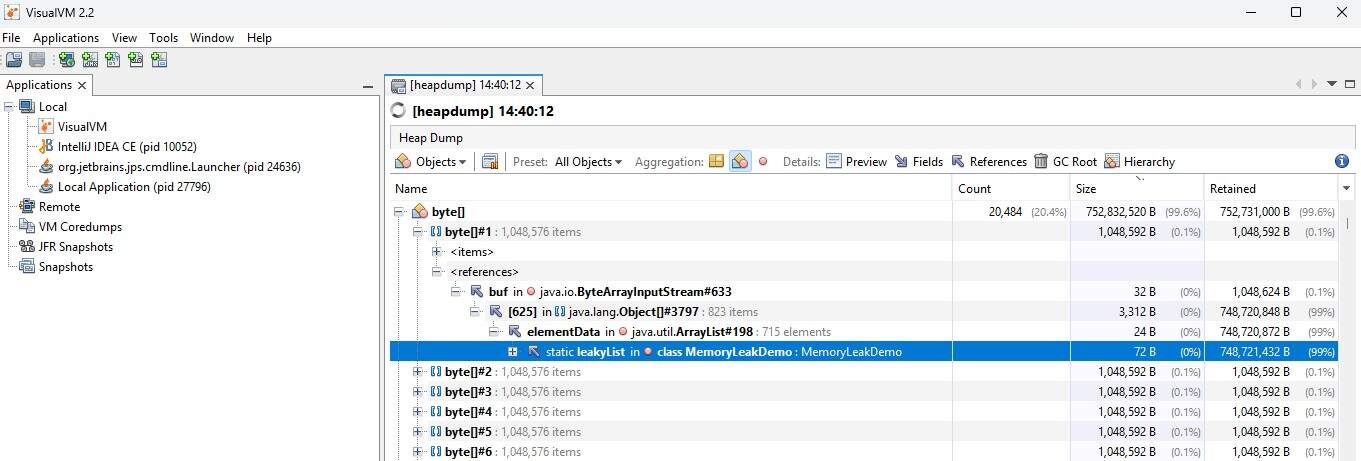Viewport: 1361px width, 461px height.
Task: Toggle the Preview details button
Action: click(x=856, y=161)
